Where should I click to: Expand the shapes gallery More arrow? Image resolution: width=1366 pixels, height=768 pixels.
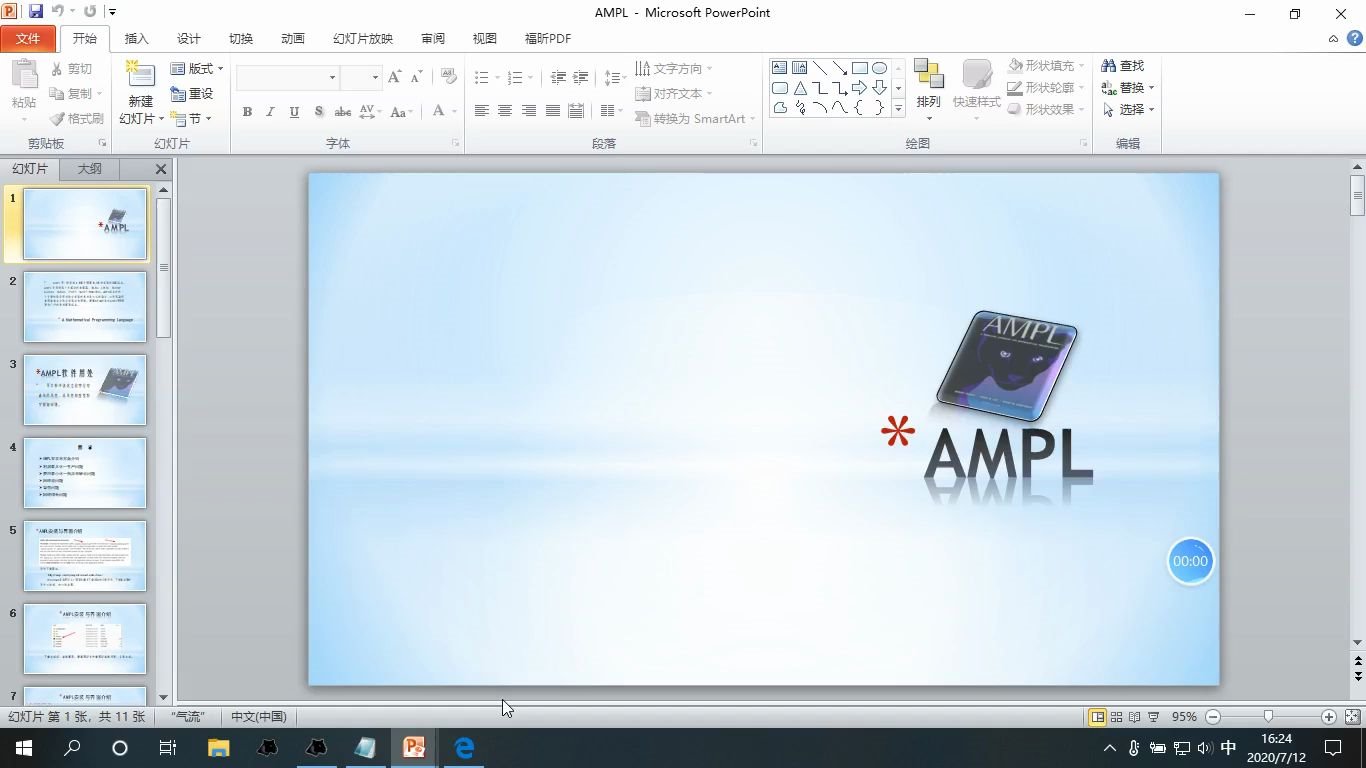pos(898,108)
